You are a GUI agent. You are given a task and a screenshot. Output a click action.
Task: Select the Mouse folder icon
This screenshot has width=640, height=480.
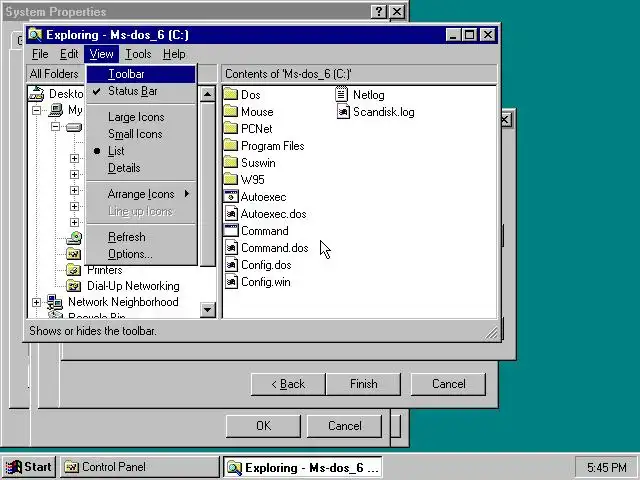point(231,111)
